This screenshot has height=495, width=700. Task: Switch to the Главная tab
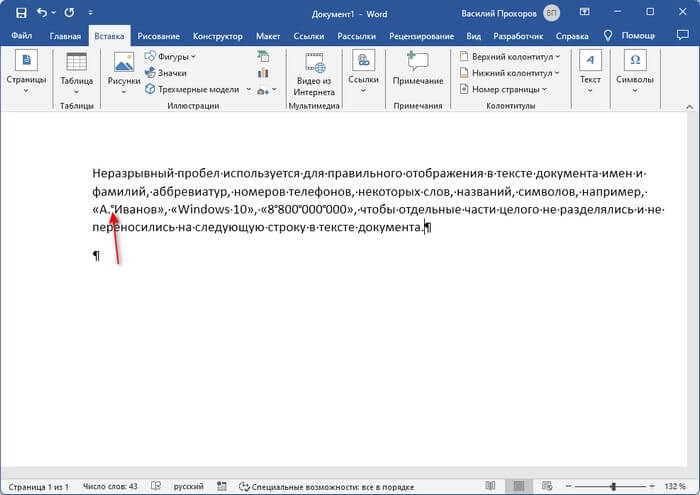tap(65, 36)
